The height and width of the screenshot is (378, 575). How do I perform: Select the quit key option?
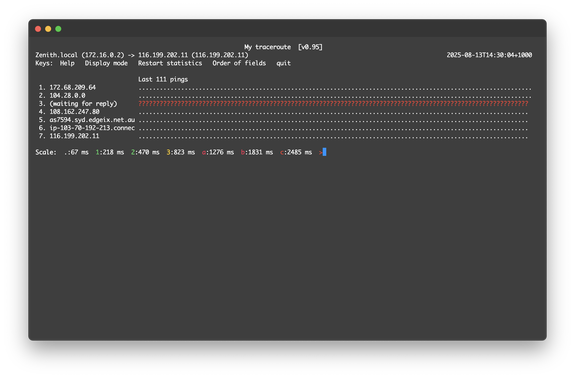[x=283, y=63]
